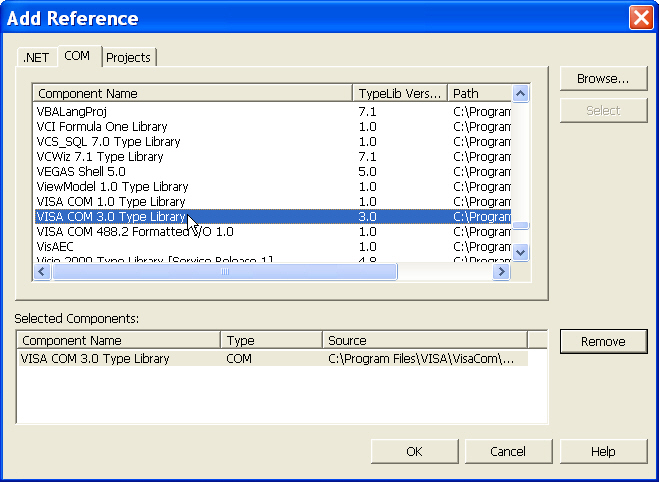Select VISA COM 3.0 row in Selected Components
Screen dimensions: 659x482
point(273,358)
